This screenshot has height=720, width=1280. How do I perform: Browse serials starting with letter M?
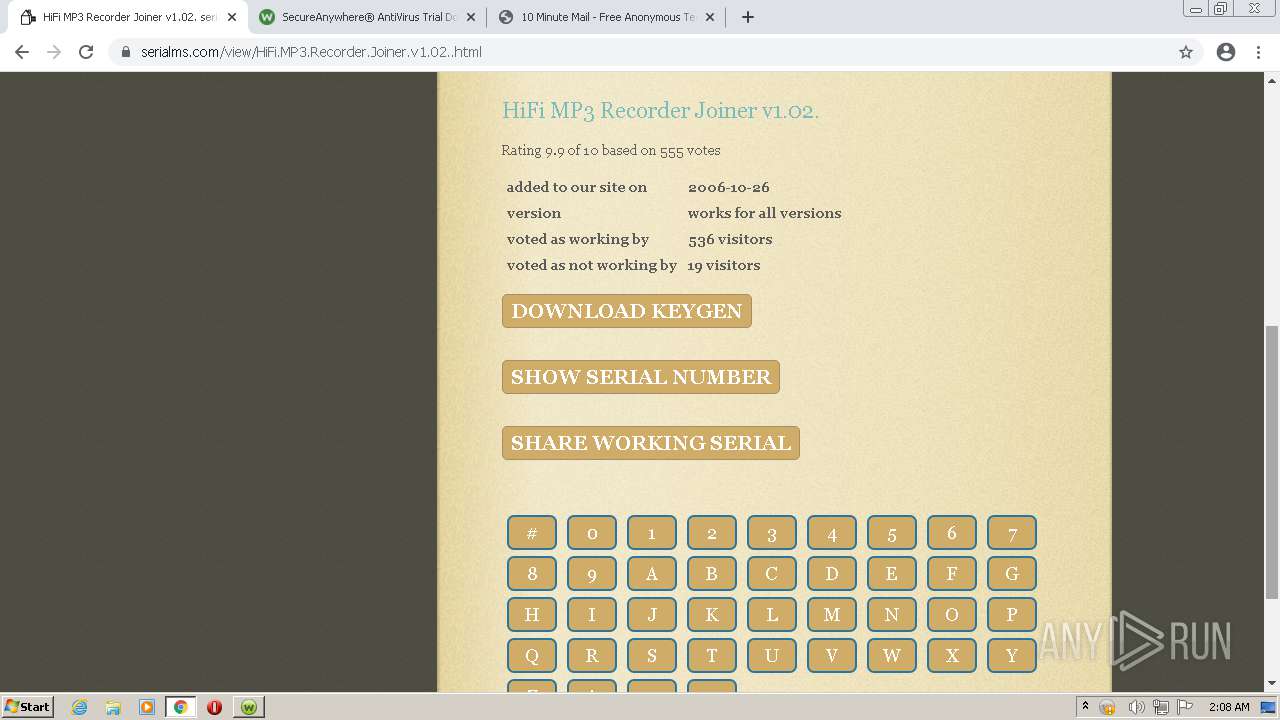[832, 615]
